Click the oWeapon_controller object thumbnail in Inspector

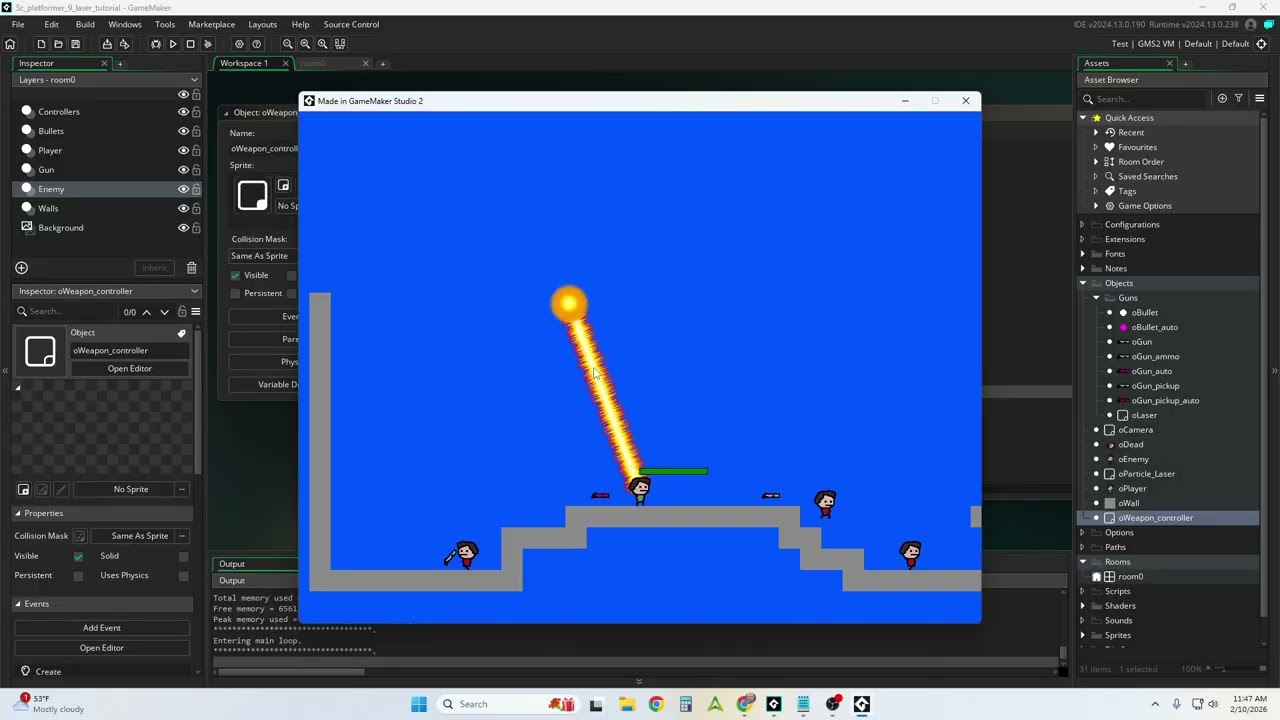point(40,351)
